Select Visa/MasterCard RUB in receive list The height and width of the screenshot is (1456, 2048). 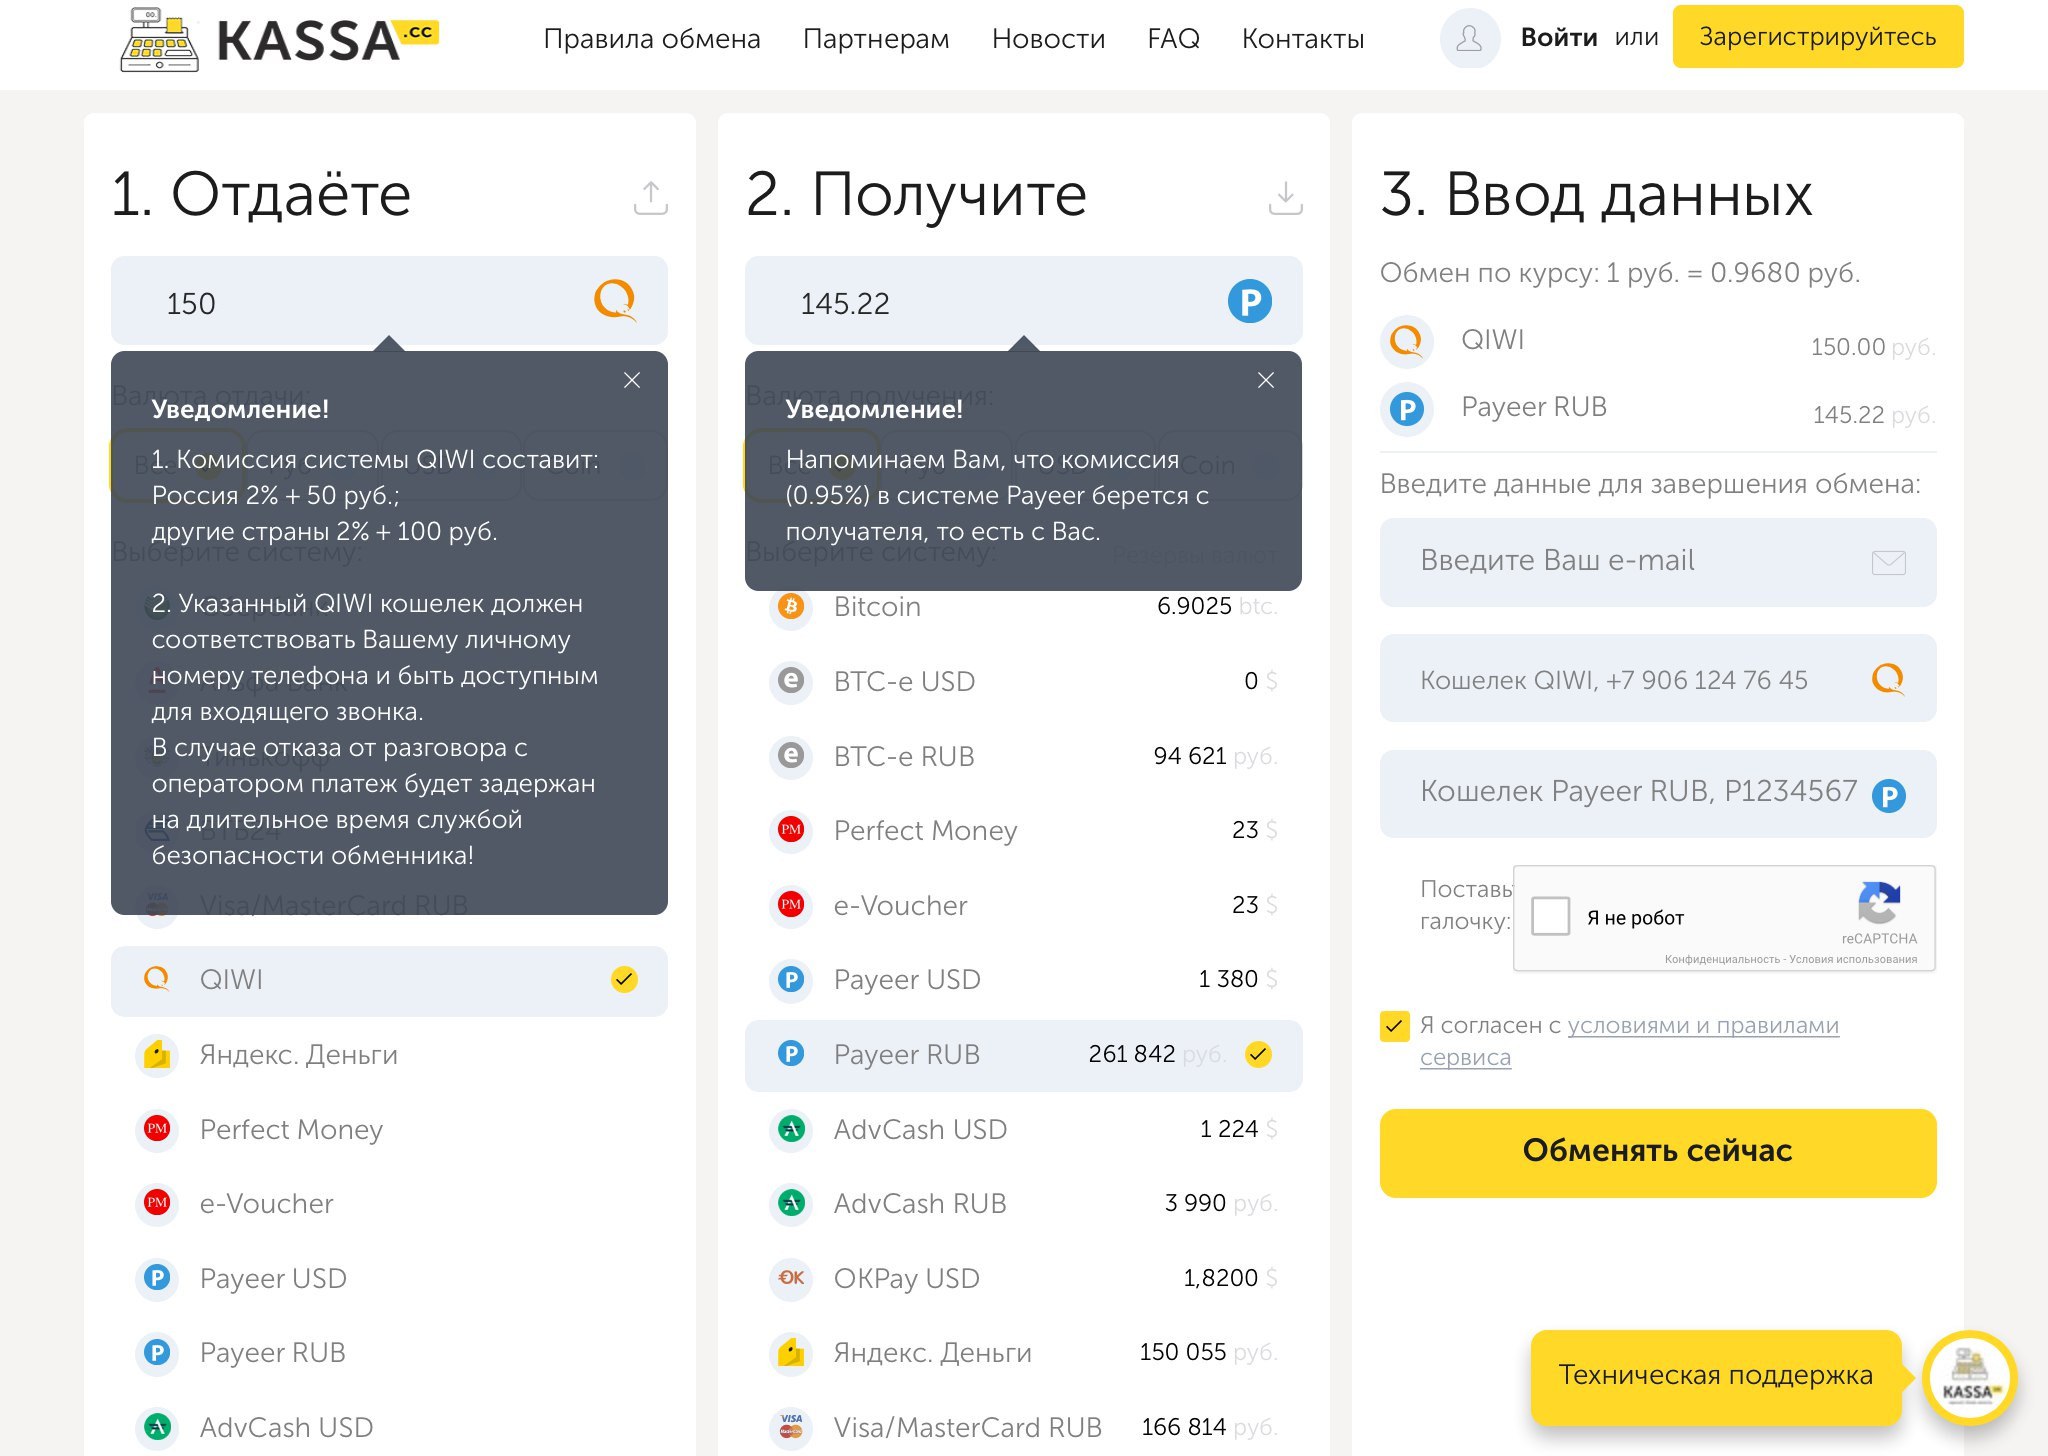[1023, 1427]
